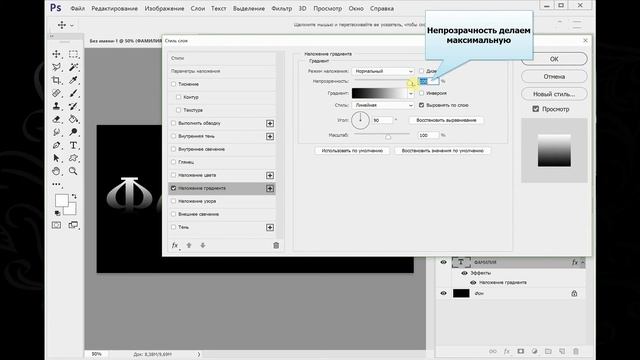640x360 pixels.
Task: Toggle the Просмотр preview checkbox
Action: click(536, 109)
